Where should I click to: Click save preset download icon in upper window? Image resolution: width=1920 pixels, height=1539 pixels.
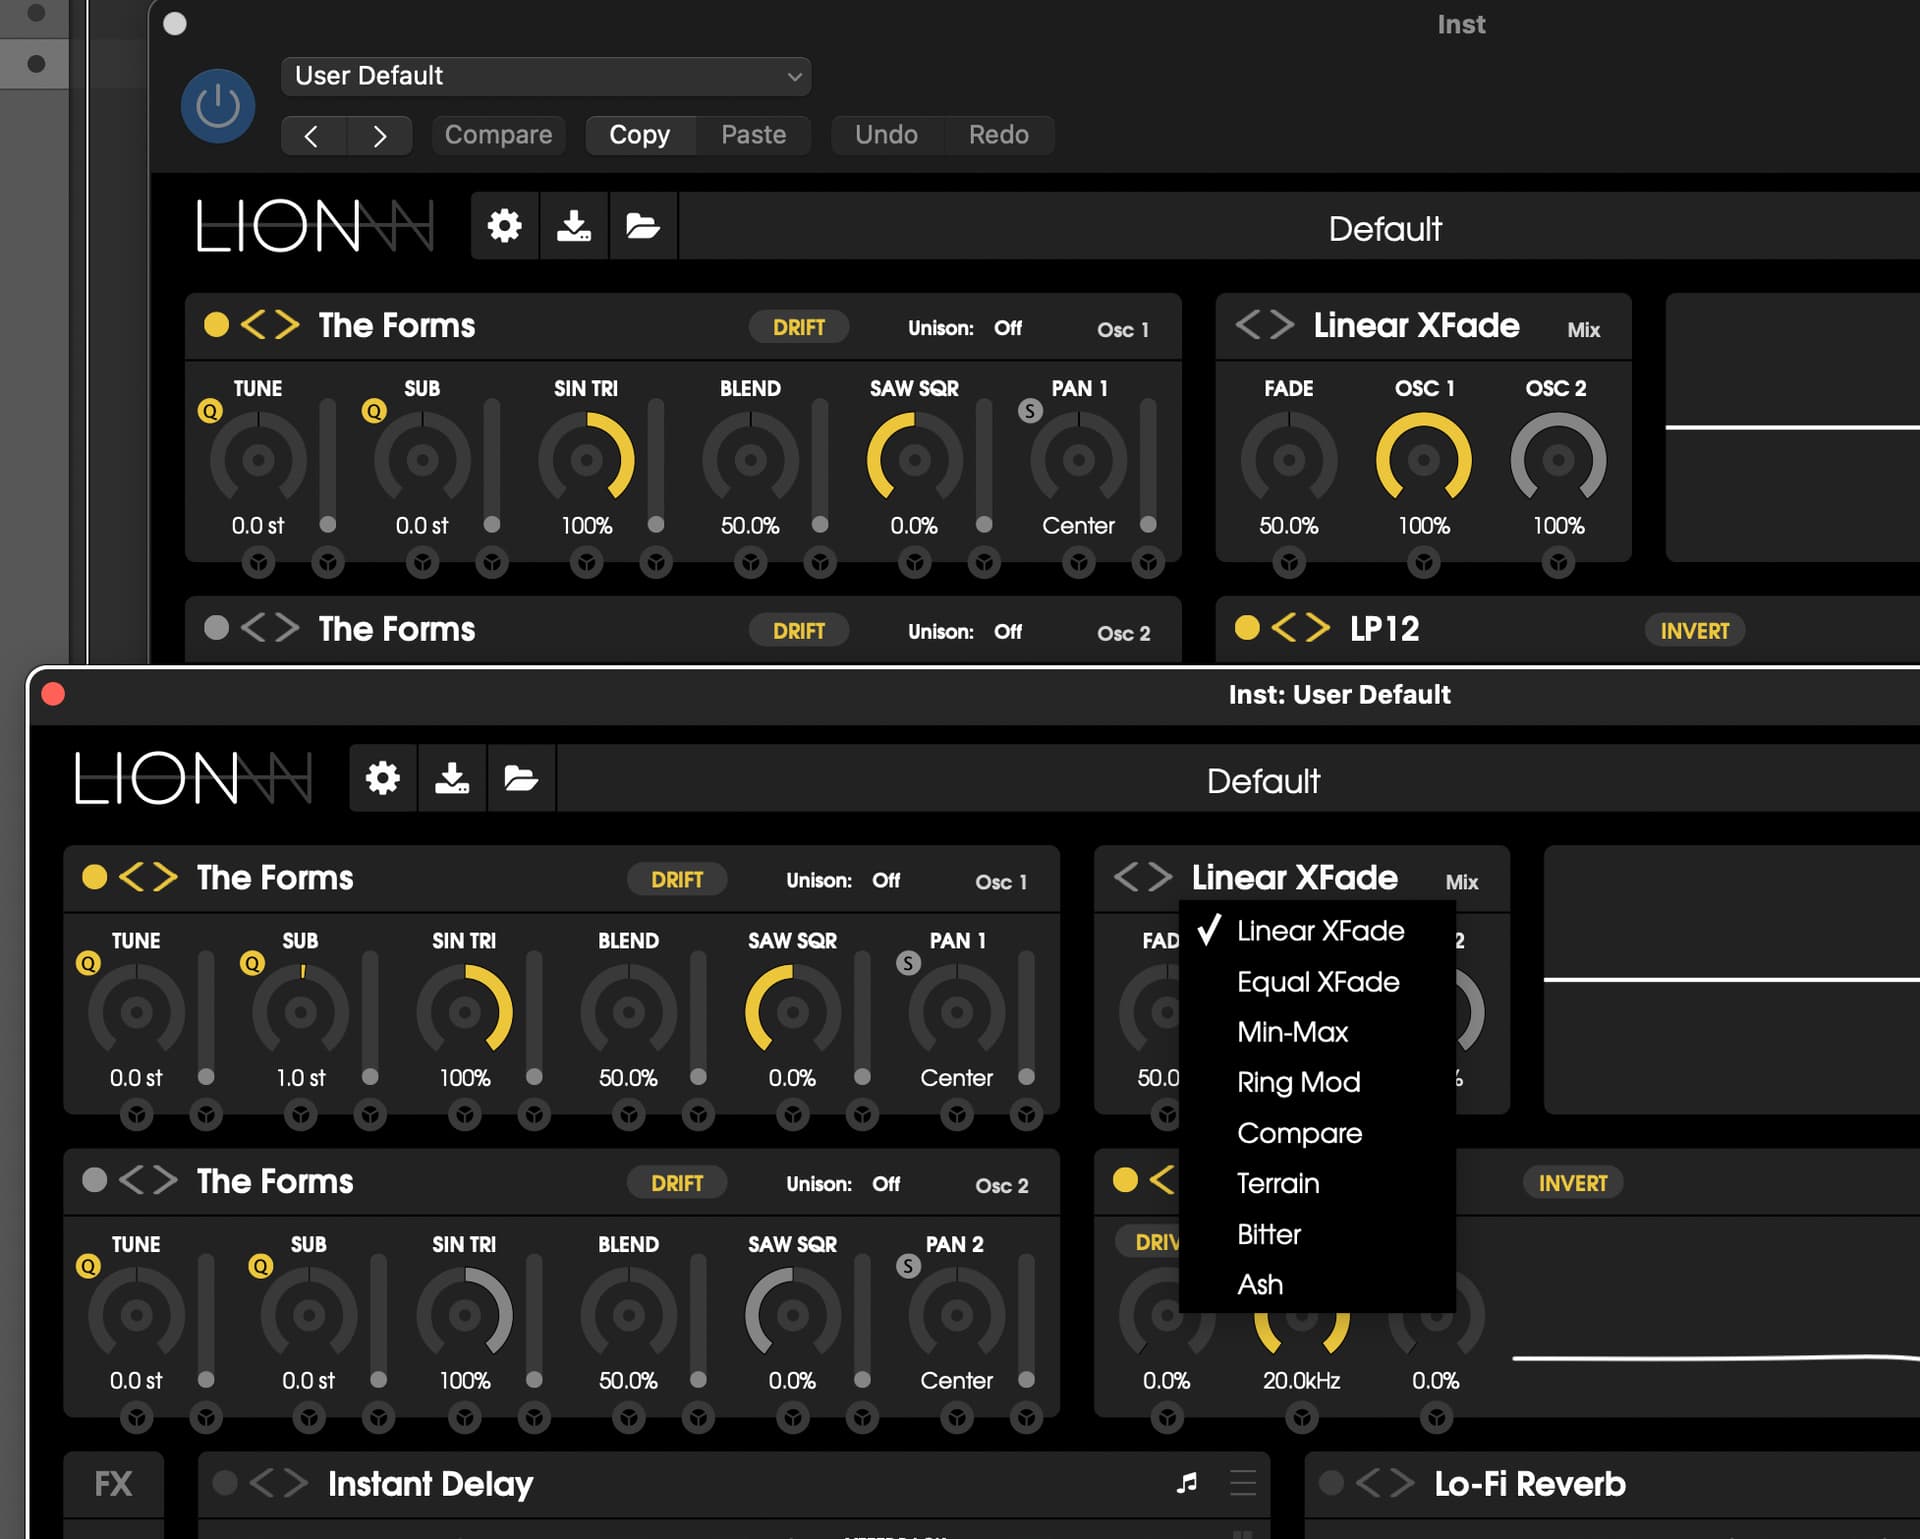coord(573,226)
